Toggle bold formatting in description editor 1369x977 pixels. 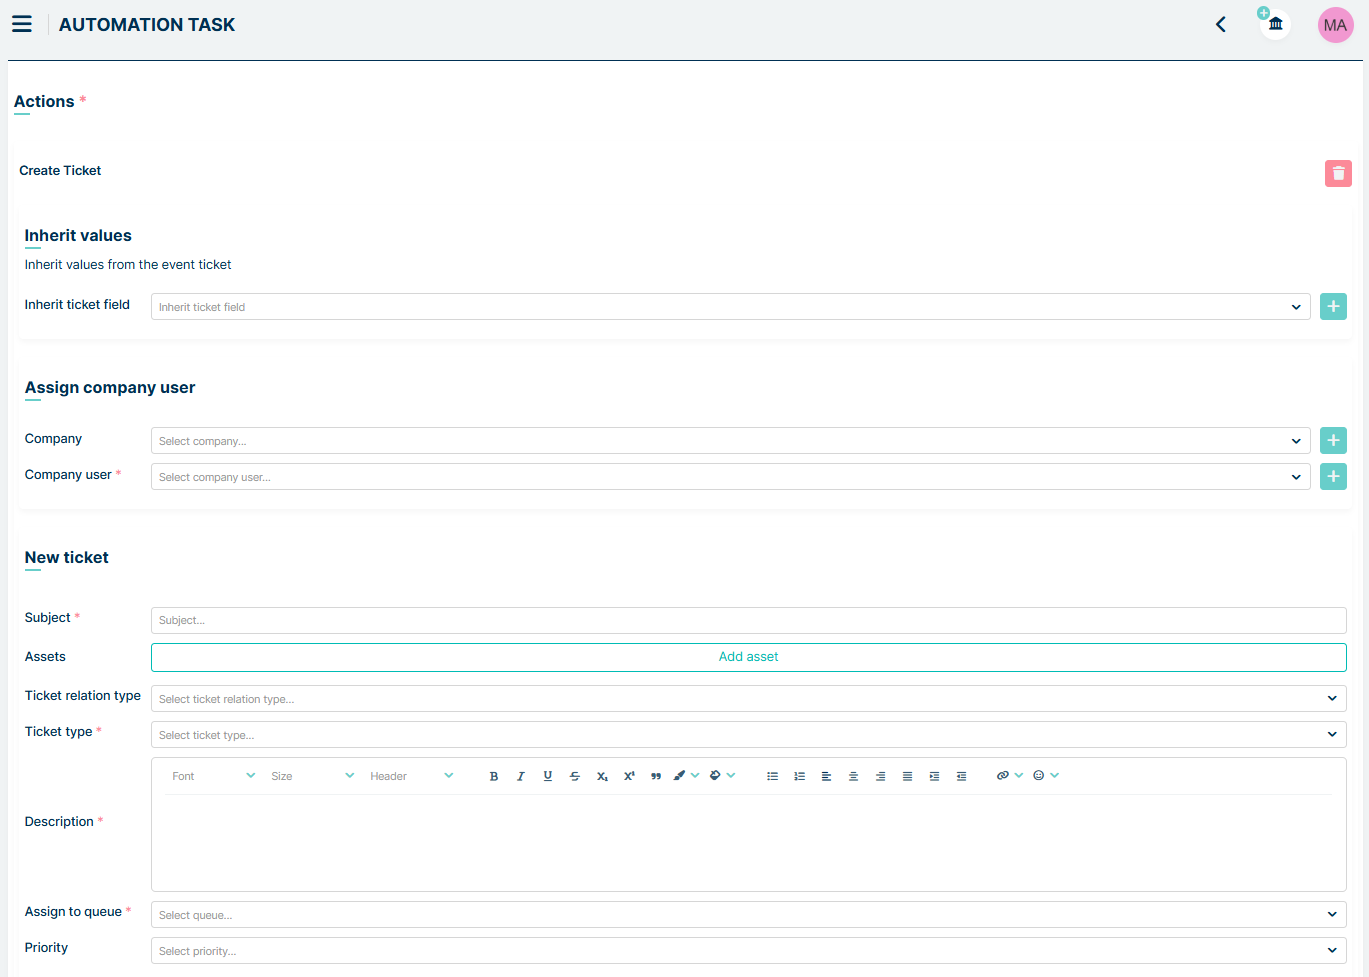493,776
